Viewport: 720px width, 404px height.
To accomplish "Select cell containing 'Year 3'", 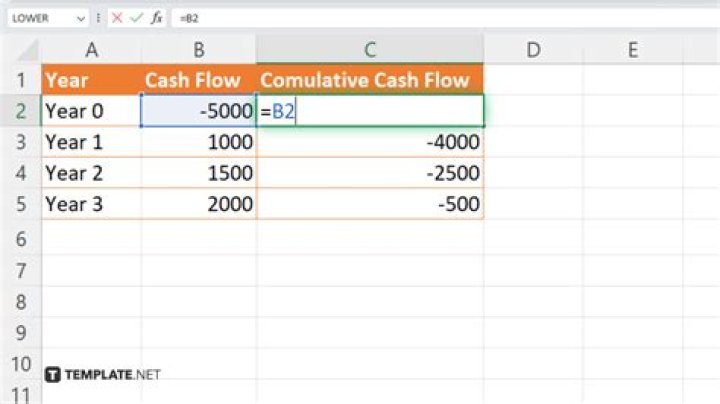I will pos(91,204).
